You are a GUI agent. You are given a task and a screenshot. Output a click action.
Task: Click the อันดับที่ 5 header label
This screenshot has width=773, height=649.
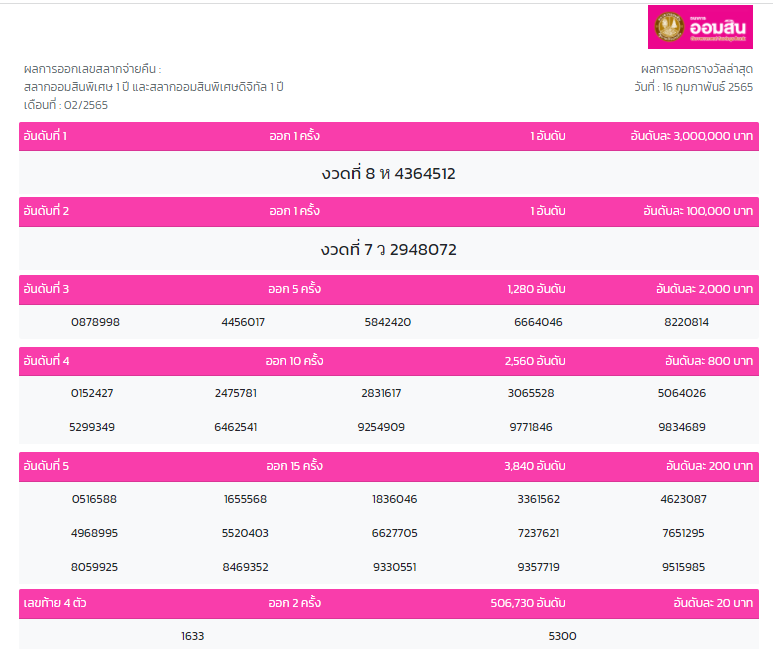[46, 465]
